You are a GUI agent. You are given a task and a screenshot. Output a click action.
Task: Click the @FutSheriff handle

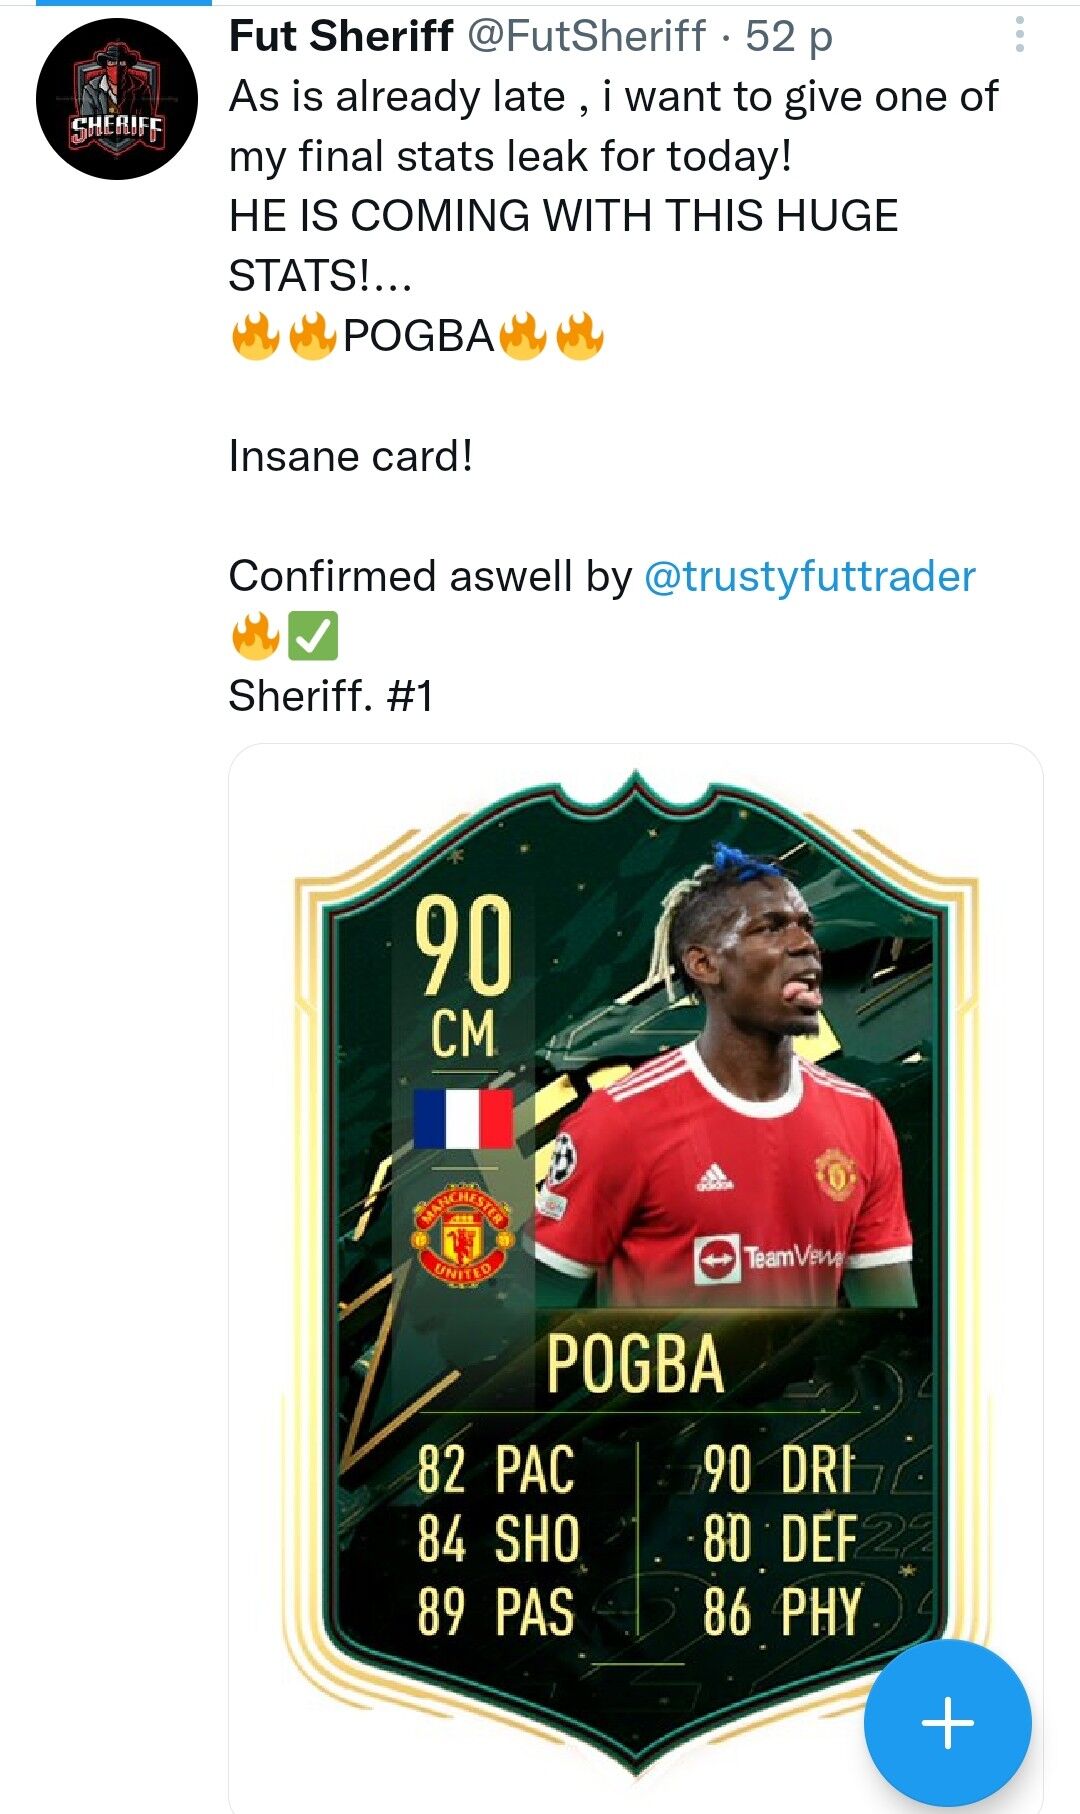tap(587, 36)
